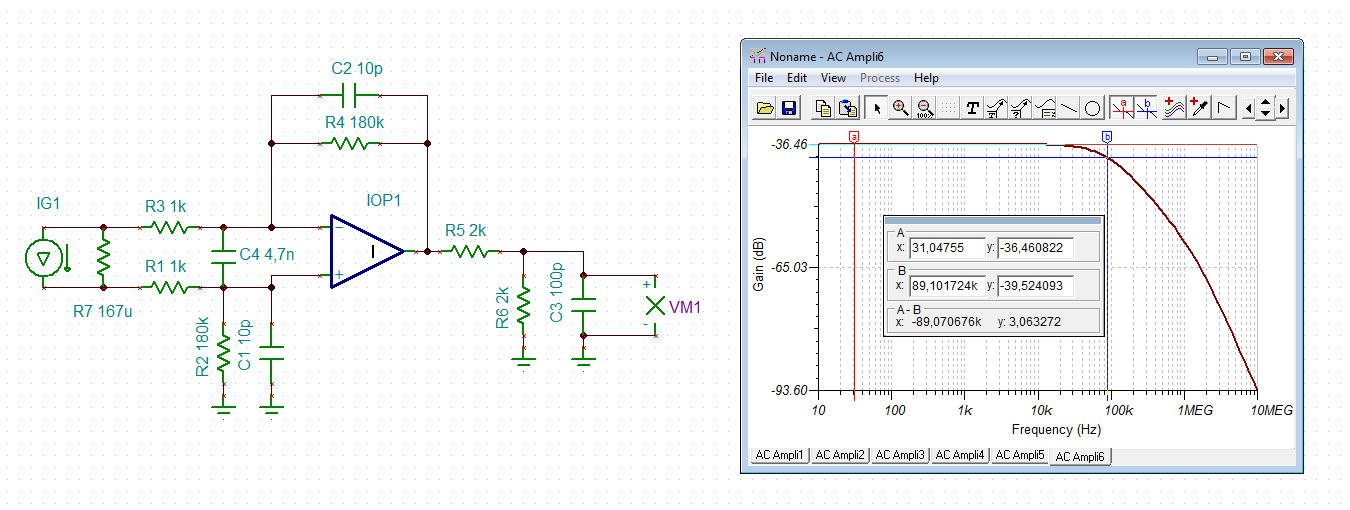Select capacitor C1 10p
Screen dimensions: 1350x510
[272, 353]
